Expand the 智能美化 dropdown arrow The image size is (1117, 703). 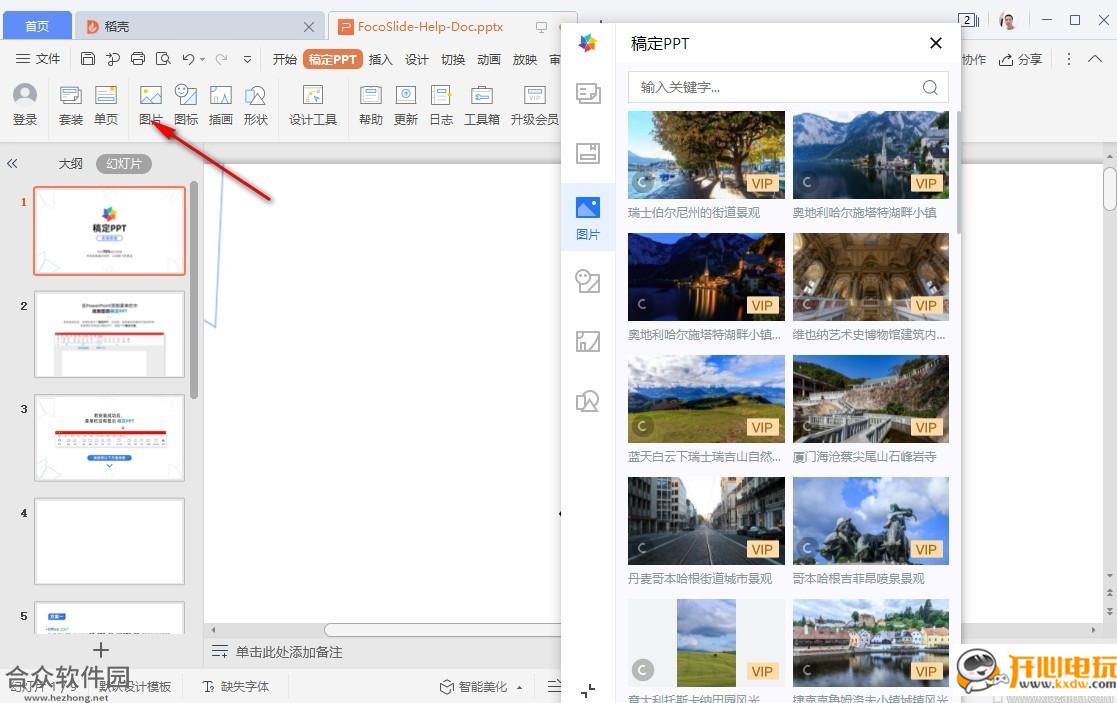tap(519, 687)
